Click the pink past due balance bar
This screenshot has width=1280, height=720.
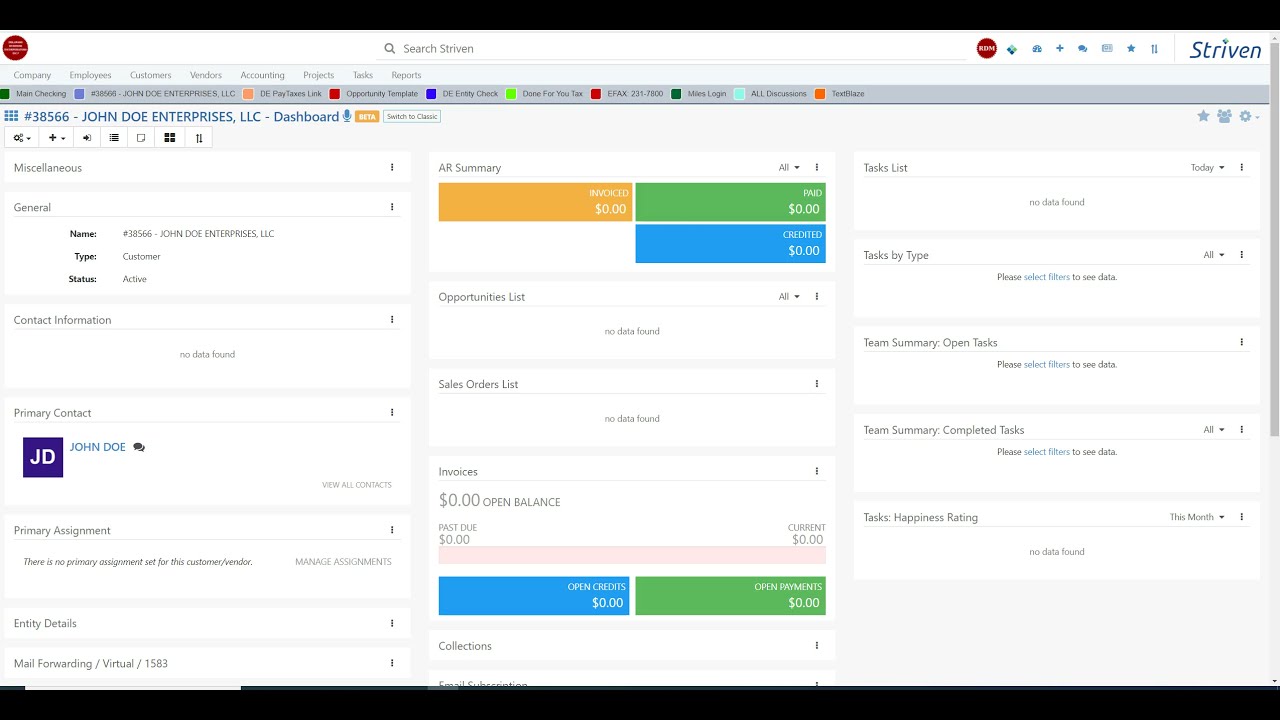tap(632, 555)
